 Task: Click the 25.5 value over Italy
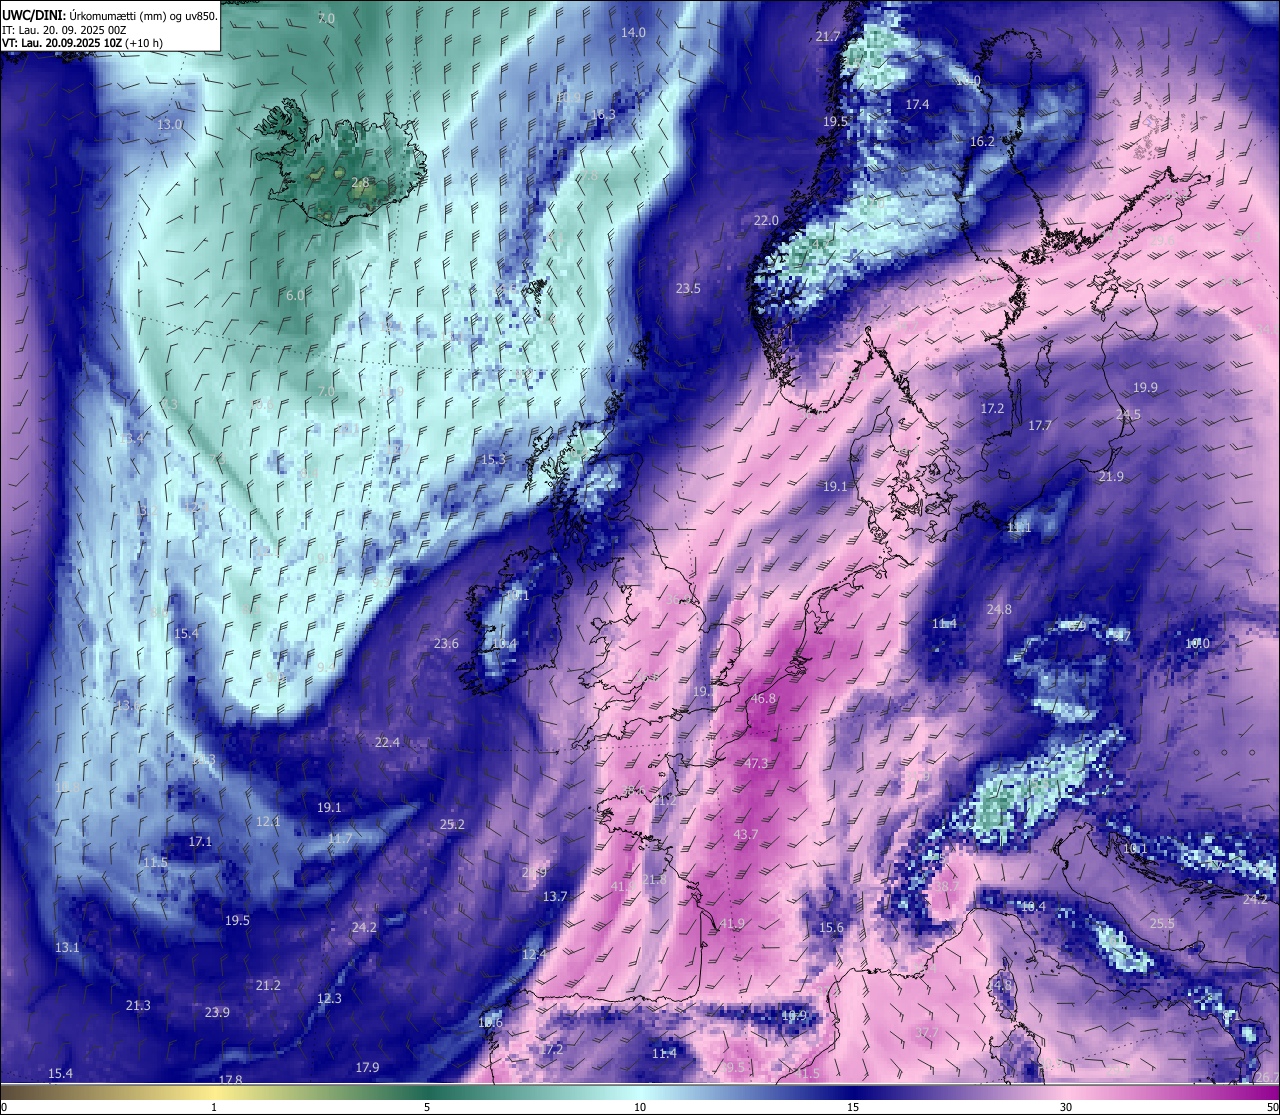(x=1162, y=923)
